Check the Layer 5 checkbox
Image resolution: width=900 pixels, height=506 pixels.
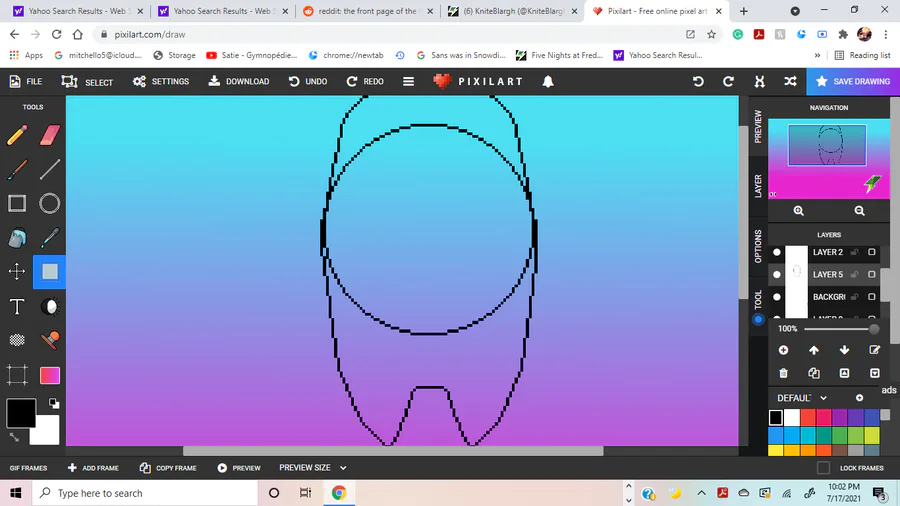click(872, 274)
